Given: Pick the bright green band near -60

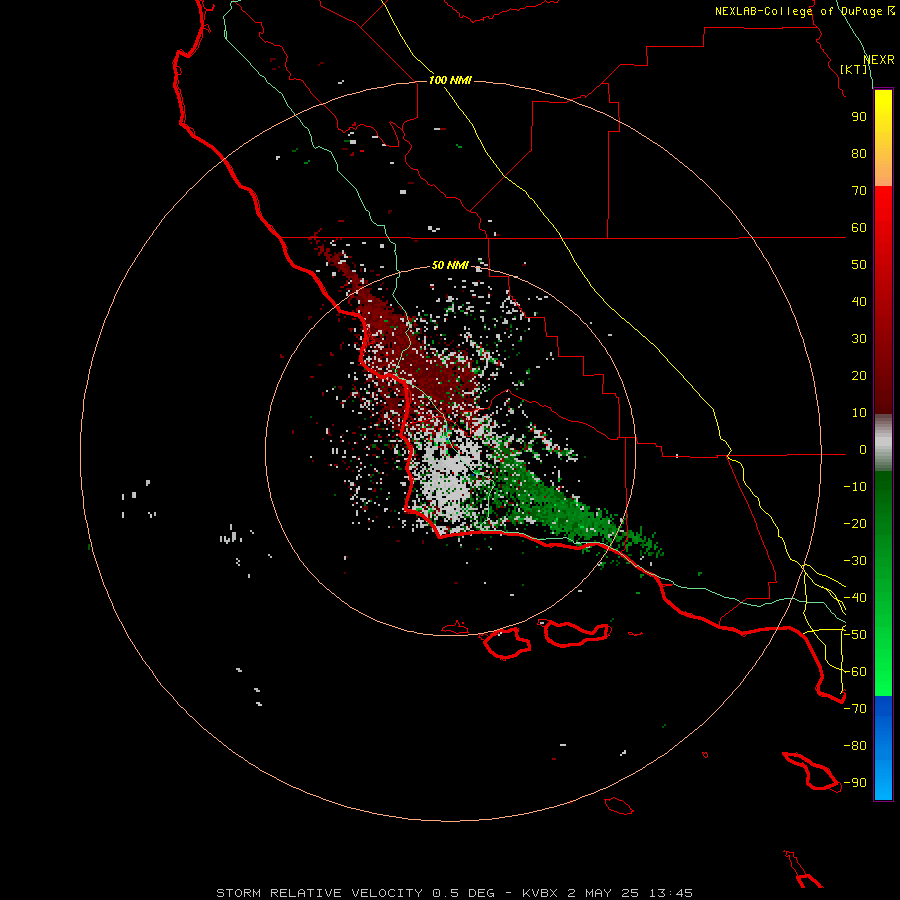Looking at the screenshot, I should point(883,672).
